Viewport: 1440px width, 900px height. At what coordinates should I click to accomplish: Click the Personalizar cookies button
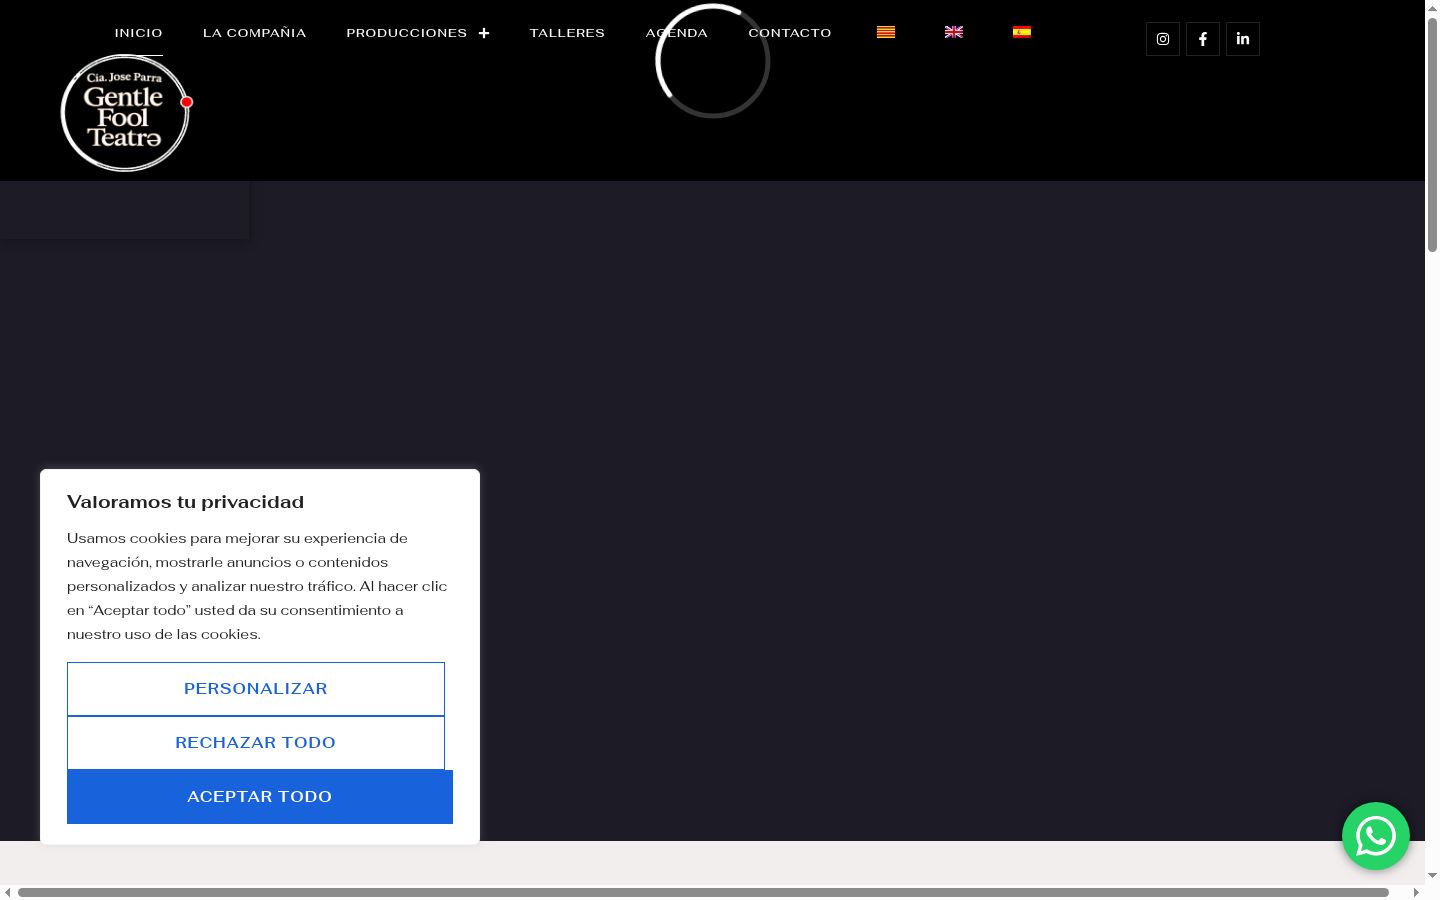pyautogui.click(x=256, y=689)
